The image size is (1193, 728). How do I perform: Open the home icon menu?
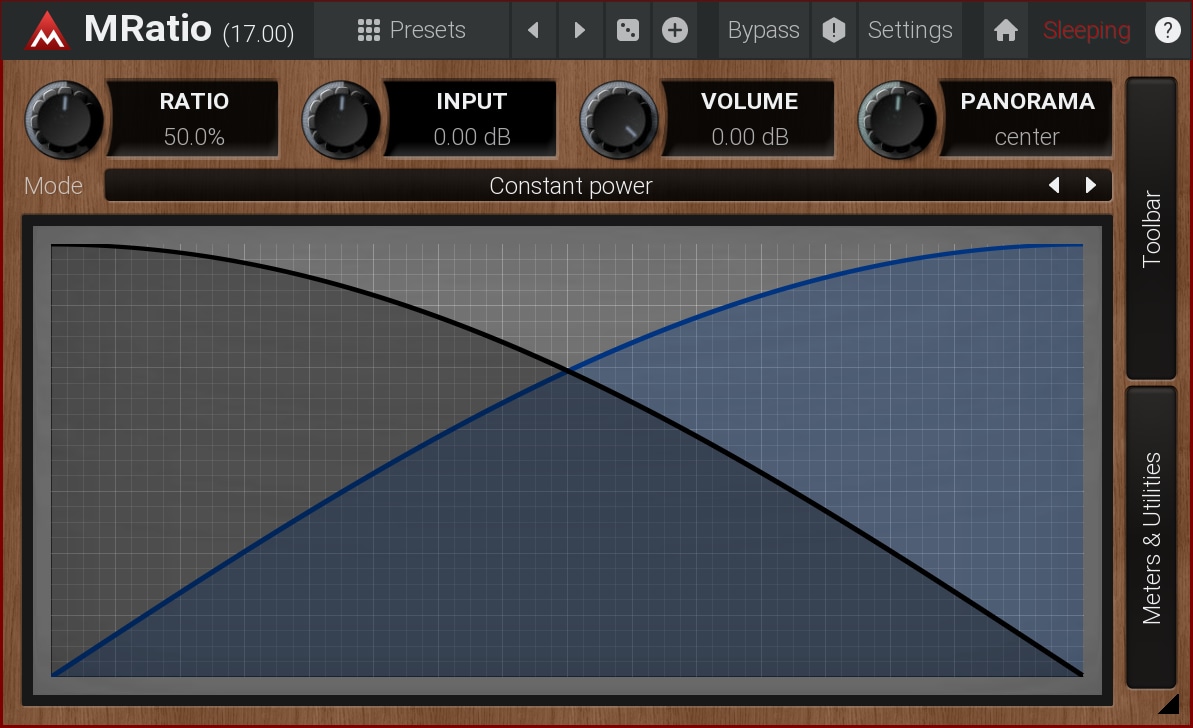pyautogui.click(x=1006, y=30)
